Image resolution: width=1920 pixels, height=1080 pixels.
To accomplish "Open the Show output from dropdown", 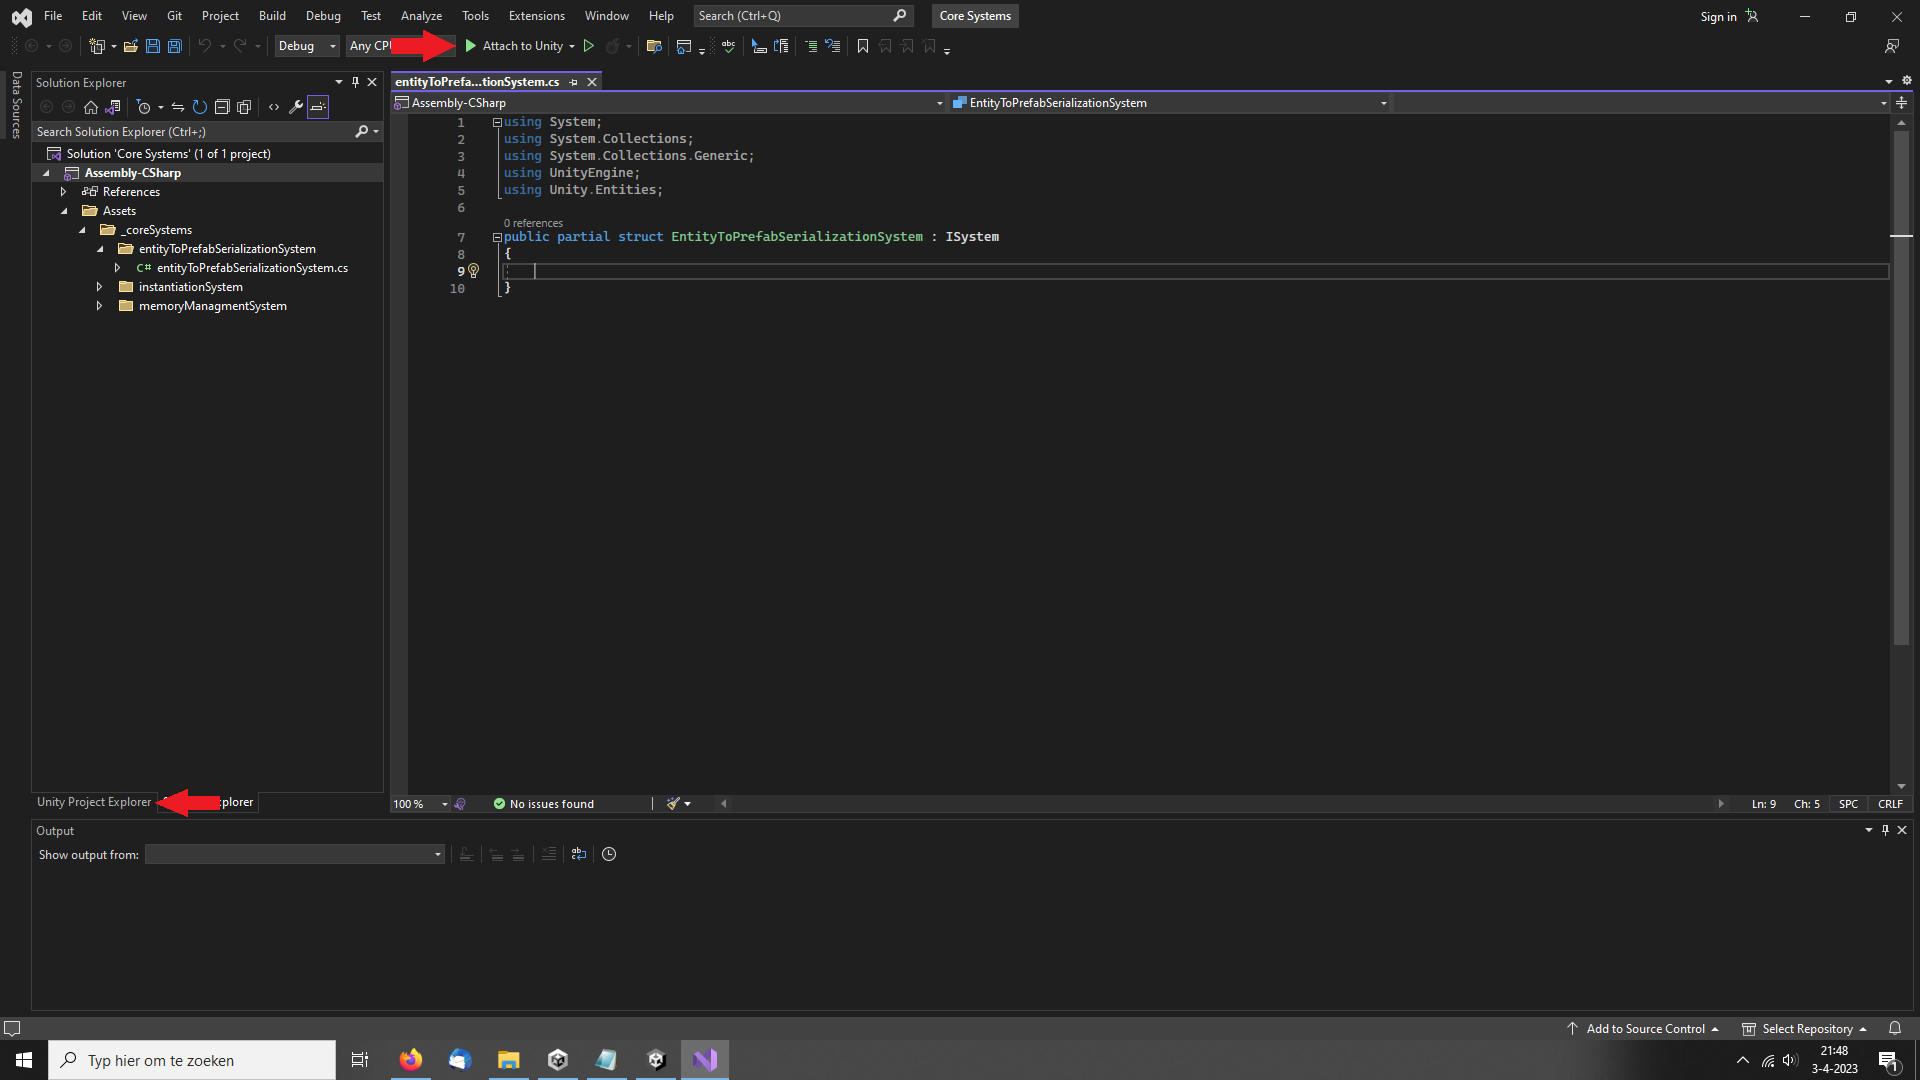I will (294, 854).
